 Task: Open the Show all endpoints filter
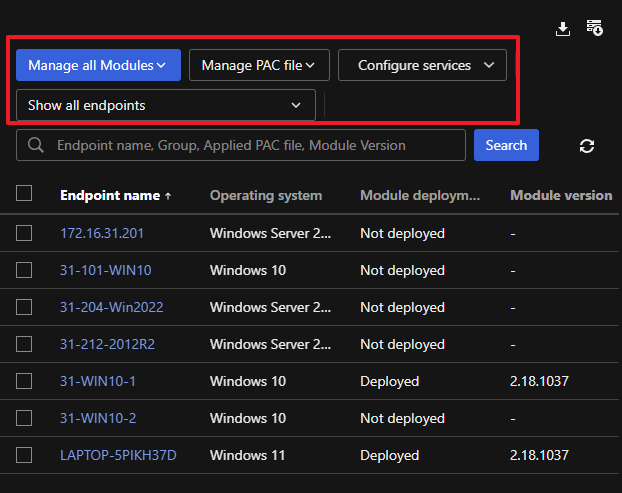click(x=165, y=105)
